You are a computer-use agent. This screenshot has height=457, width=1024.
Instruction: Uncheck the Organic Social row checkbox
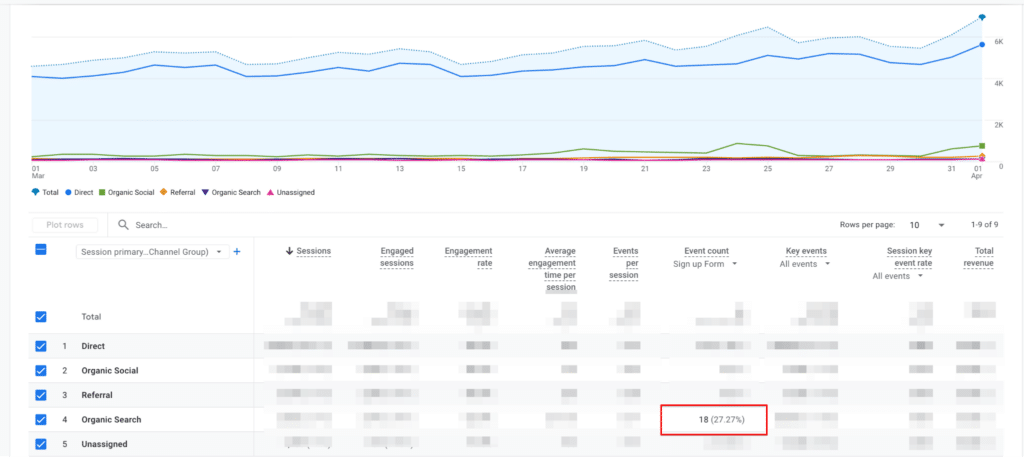coord(40,370)
